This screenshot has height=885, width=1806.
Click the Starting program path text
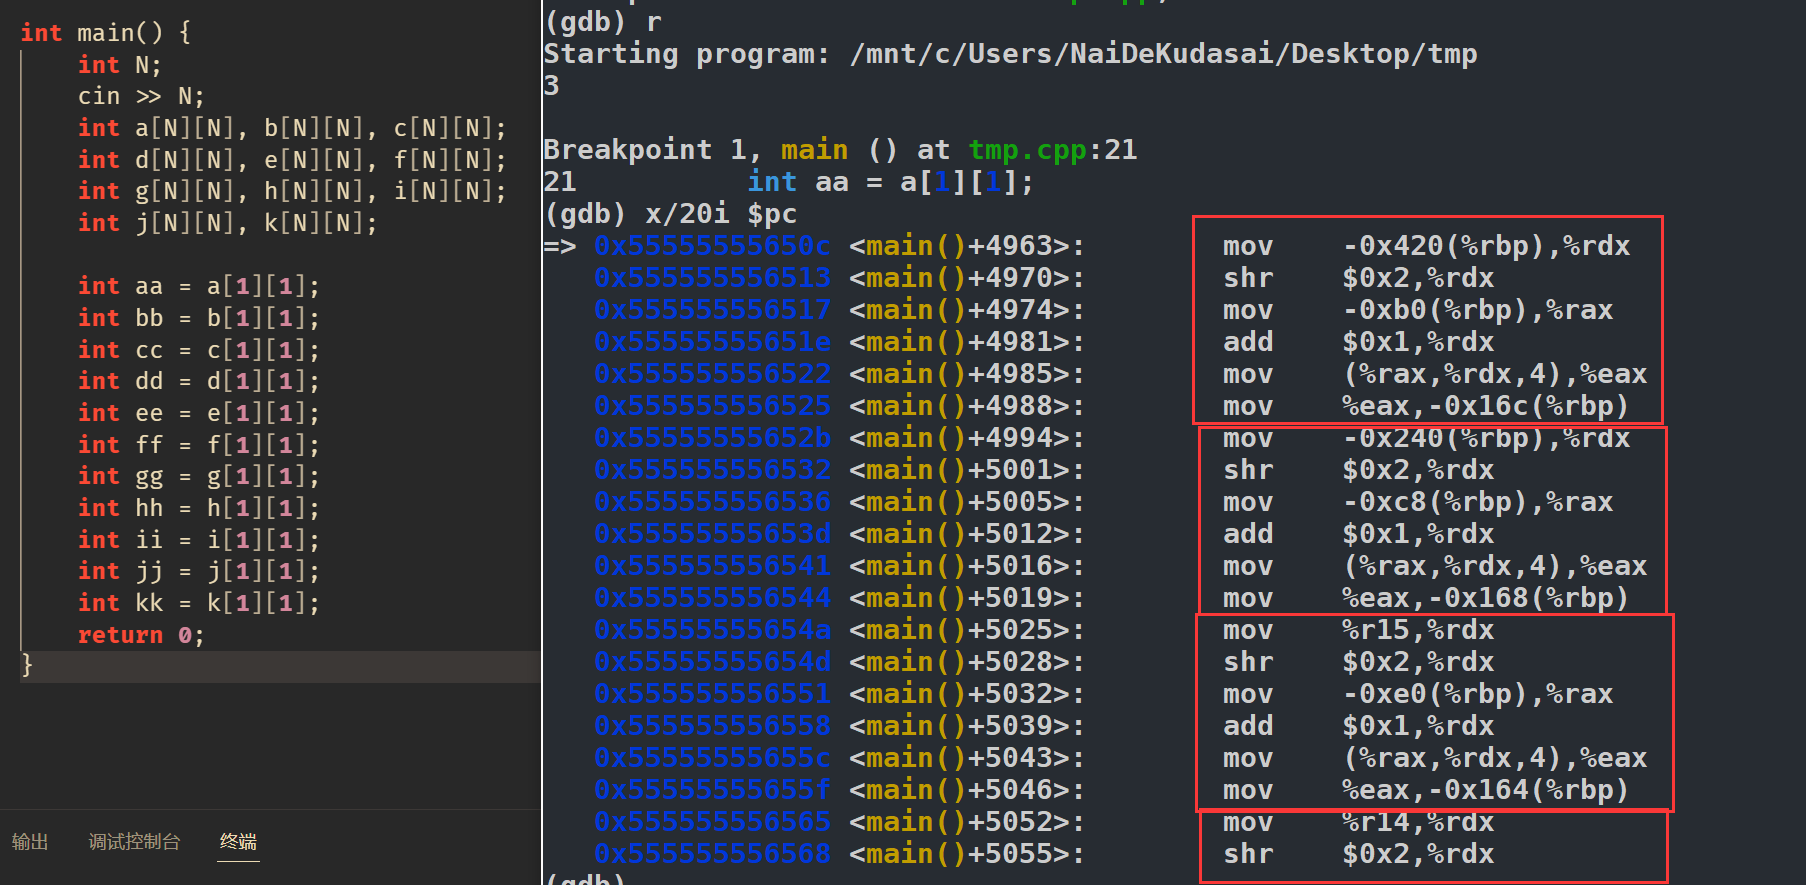pos(1163,54)
